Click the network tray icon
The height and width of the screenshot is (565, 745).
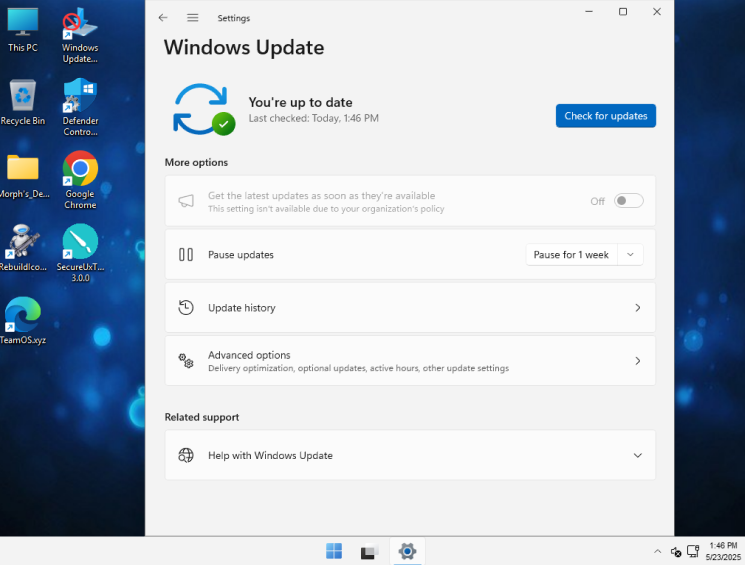click(693, 551)
